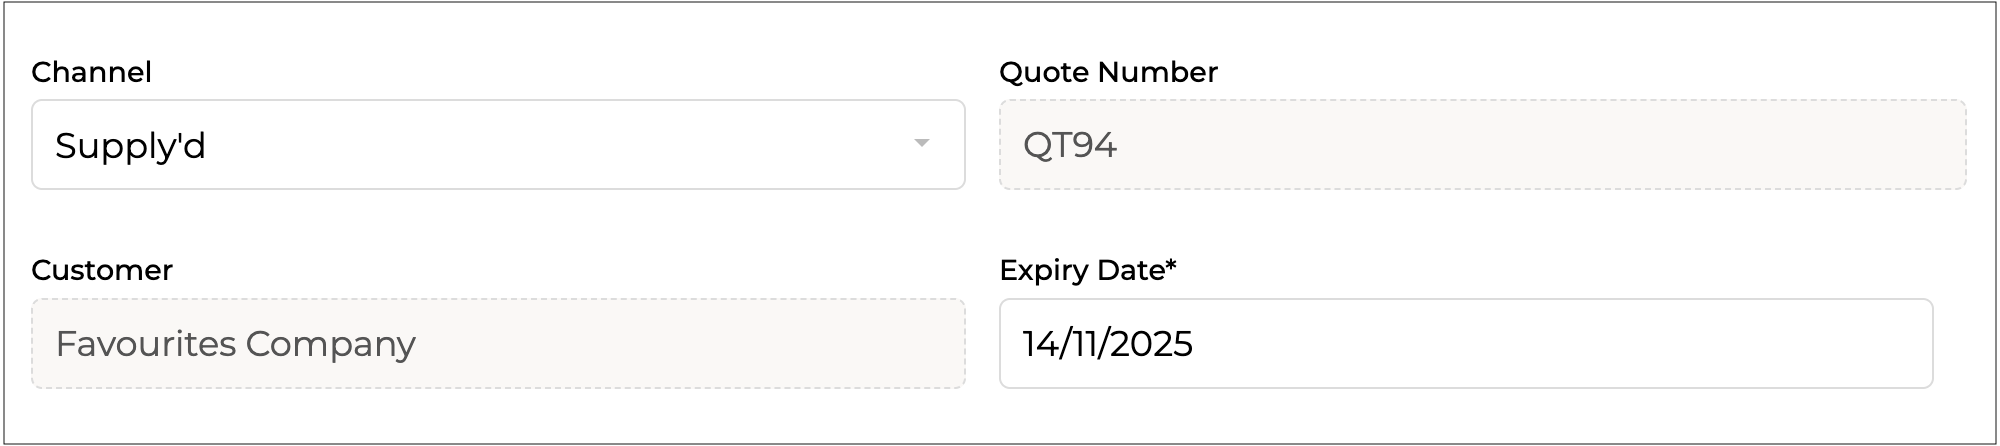Select the Supply'd value text
This screenshot has height=446, width=2000.
[130, 146]
